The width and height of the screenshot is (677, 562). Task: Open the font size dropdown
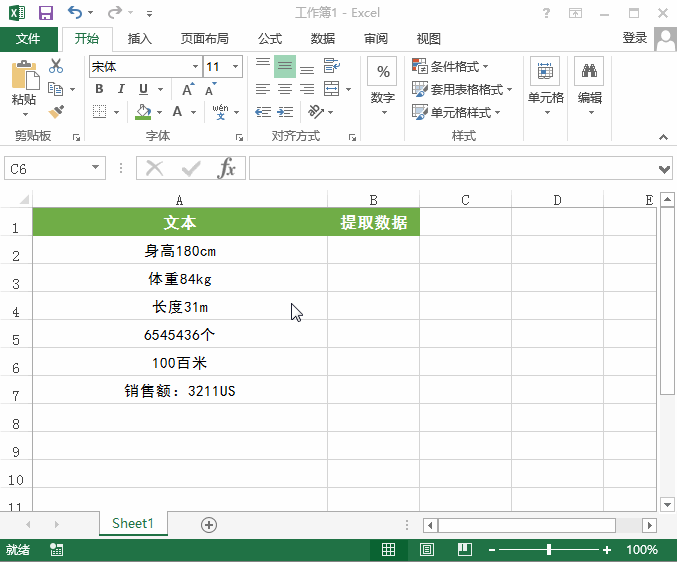tap(235, 67)
